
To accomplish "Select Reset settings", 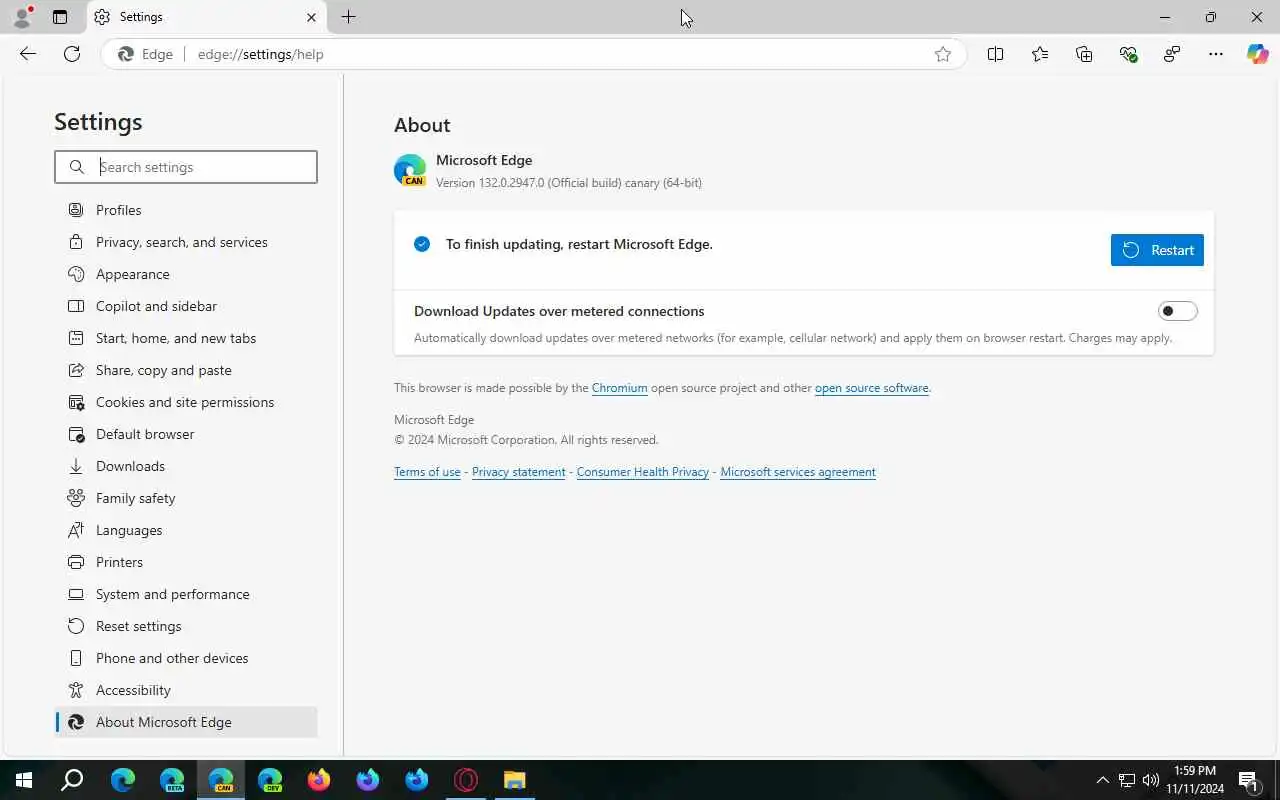I will click(186, 626).
